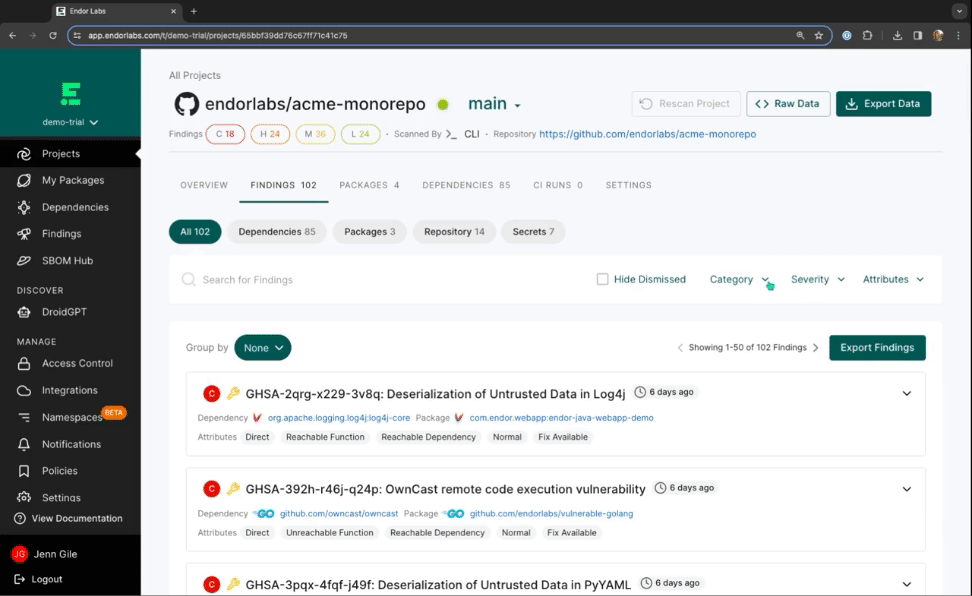Viewport: 972px width, 596px height.
Task: Go to previous page of findings
Action: (x=680, y=348)
